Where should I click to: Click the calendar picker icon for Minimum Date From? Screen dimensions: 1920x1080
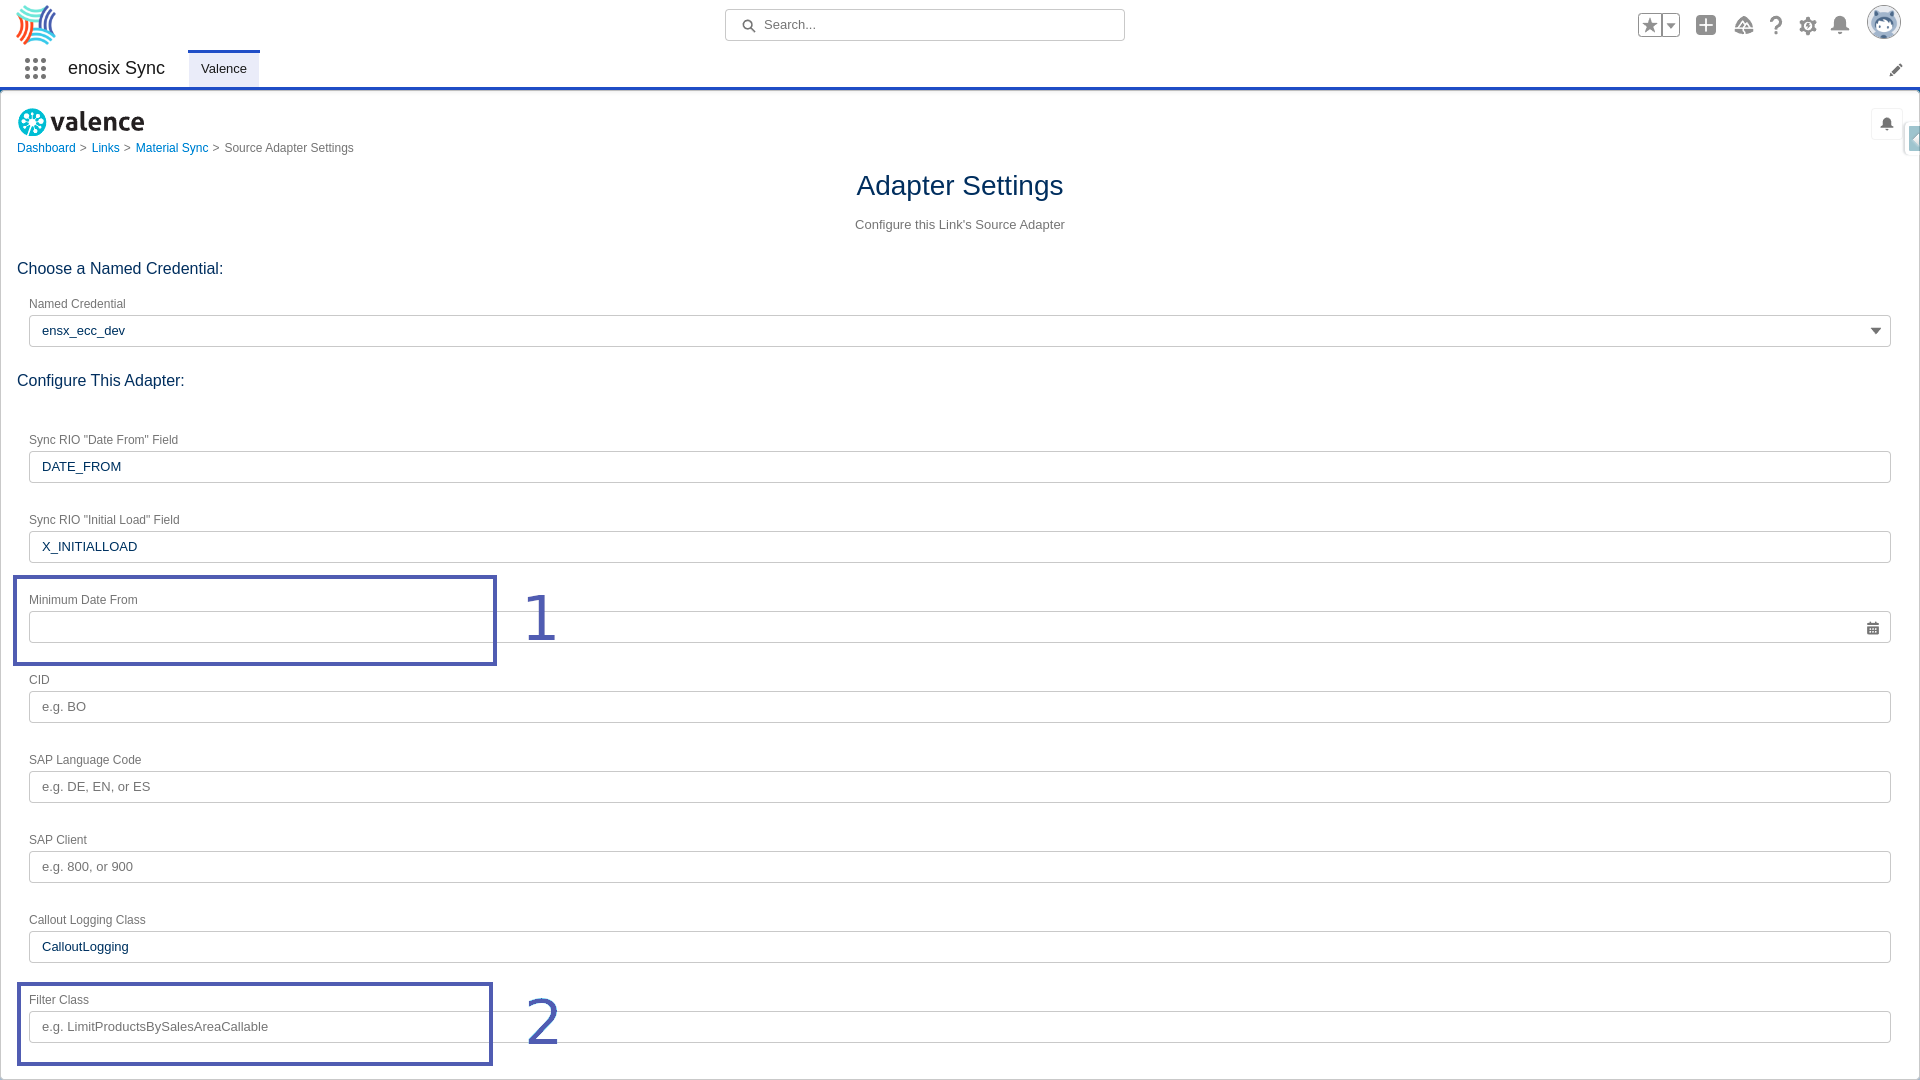tap(1873, 628)
